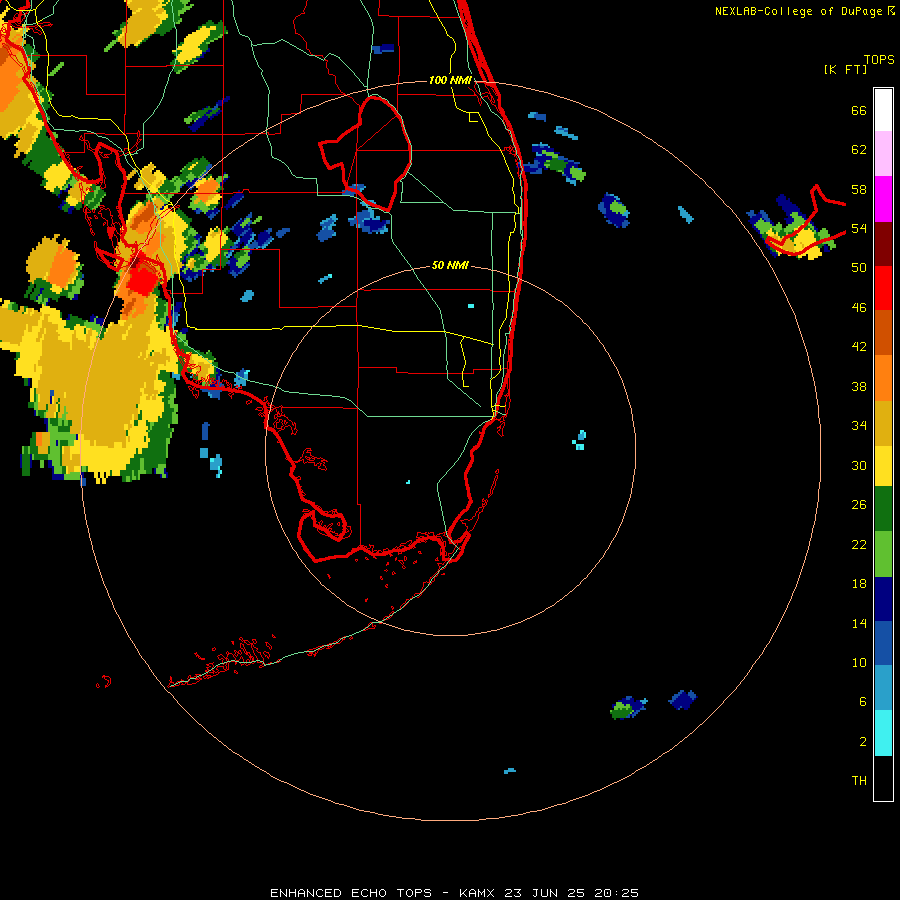Click the "18" legend value
The image size is (900, 900).
pos(859,584)
